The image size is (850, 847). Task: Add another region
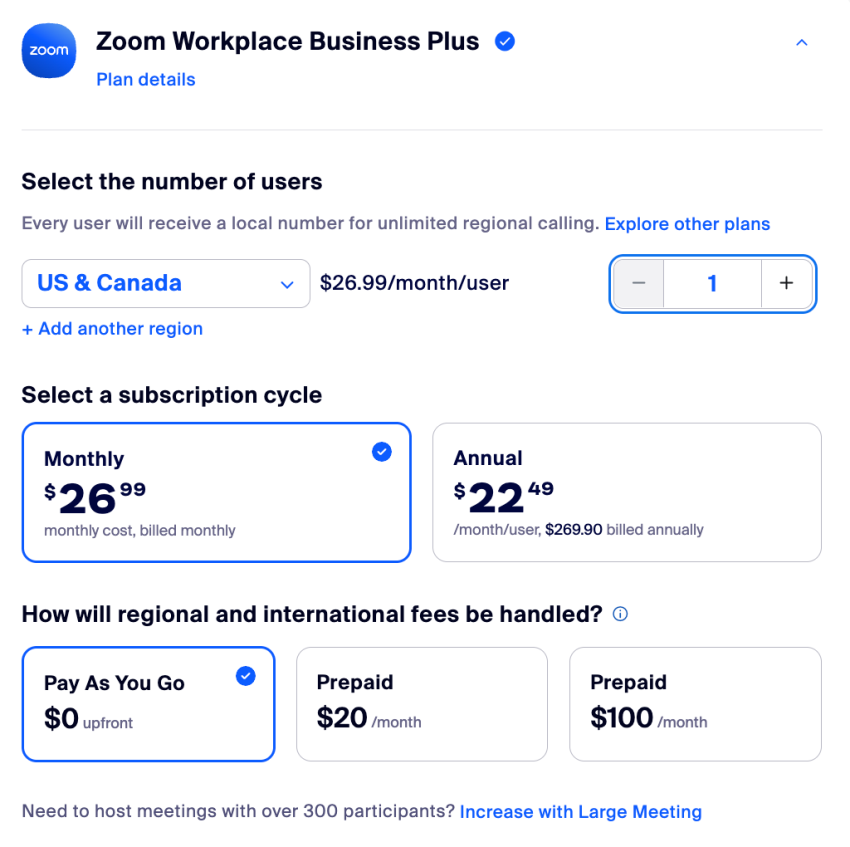point(112,329)
